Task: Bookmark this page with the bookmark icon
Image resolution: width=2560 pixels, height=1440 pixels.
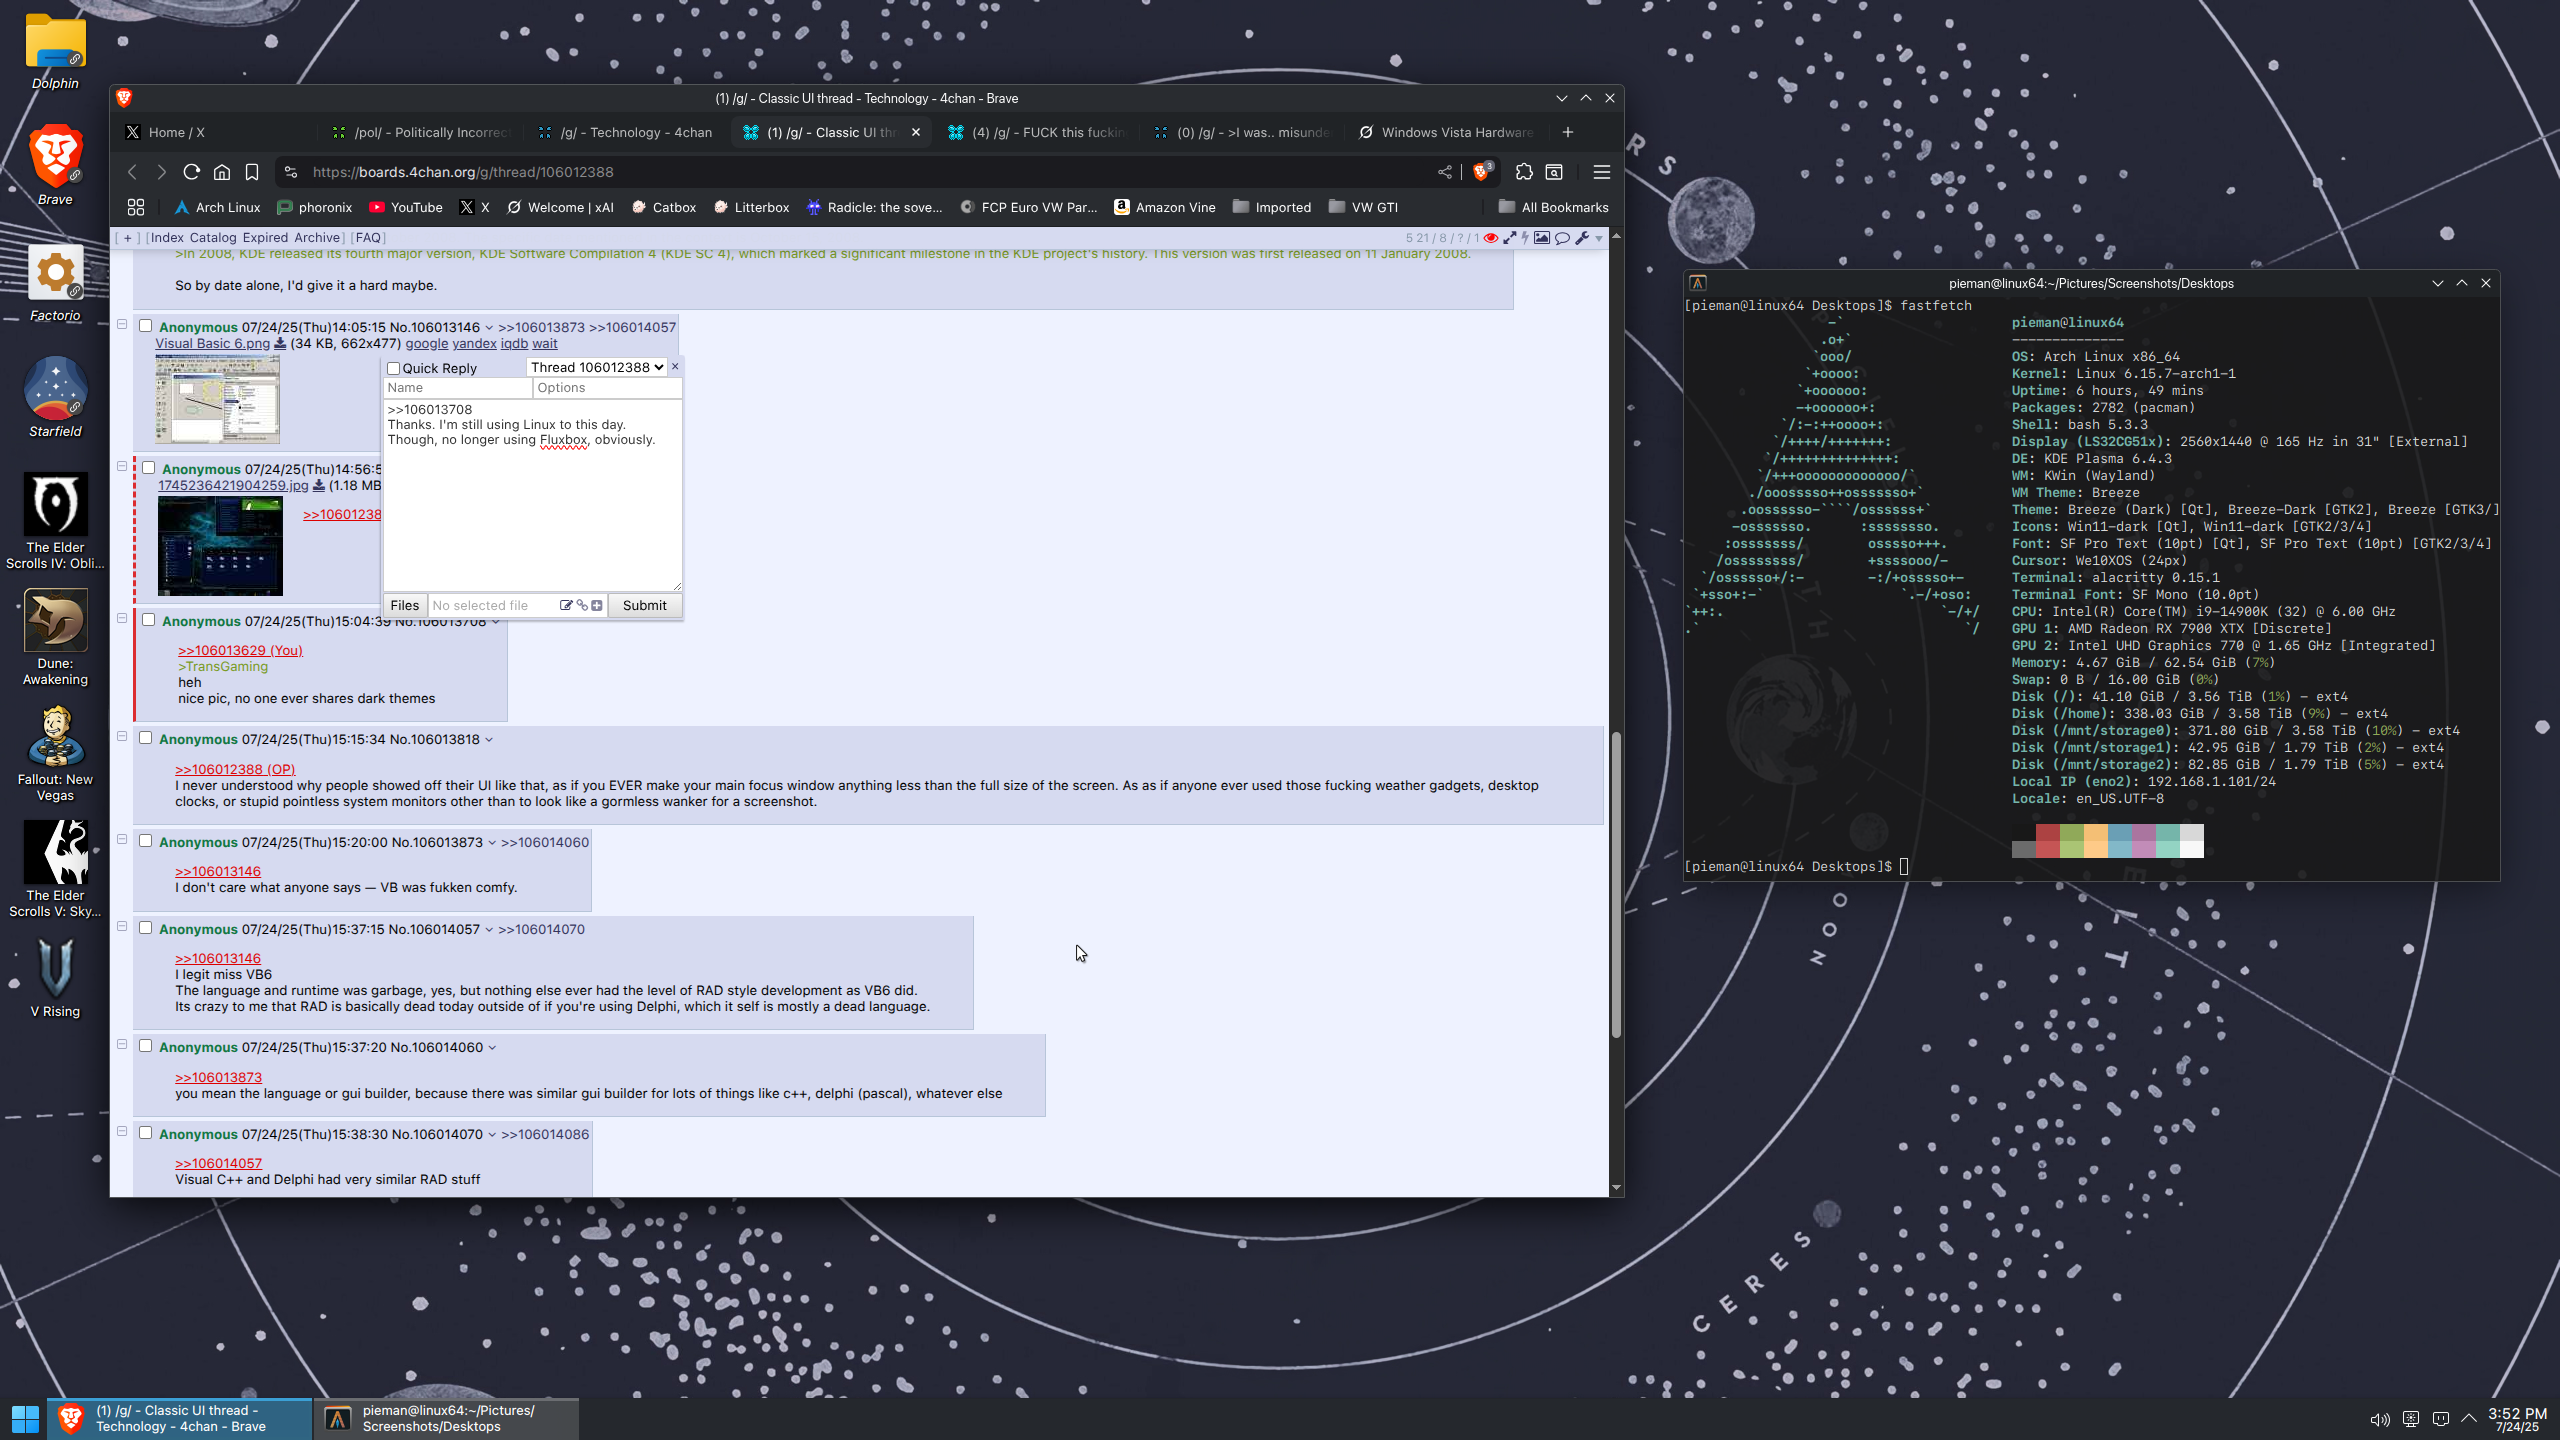Action: tap(252, 172)
